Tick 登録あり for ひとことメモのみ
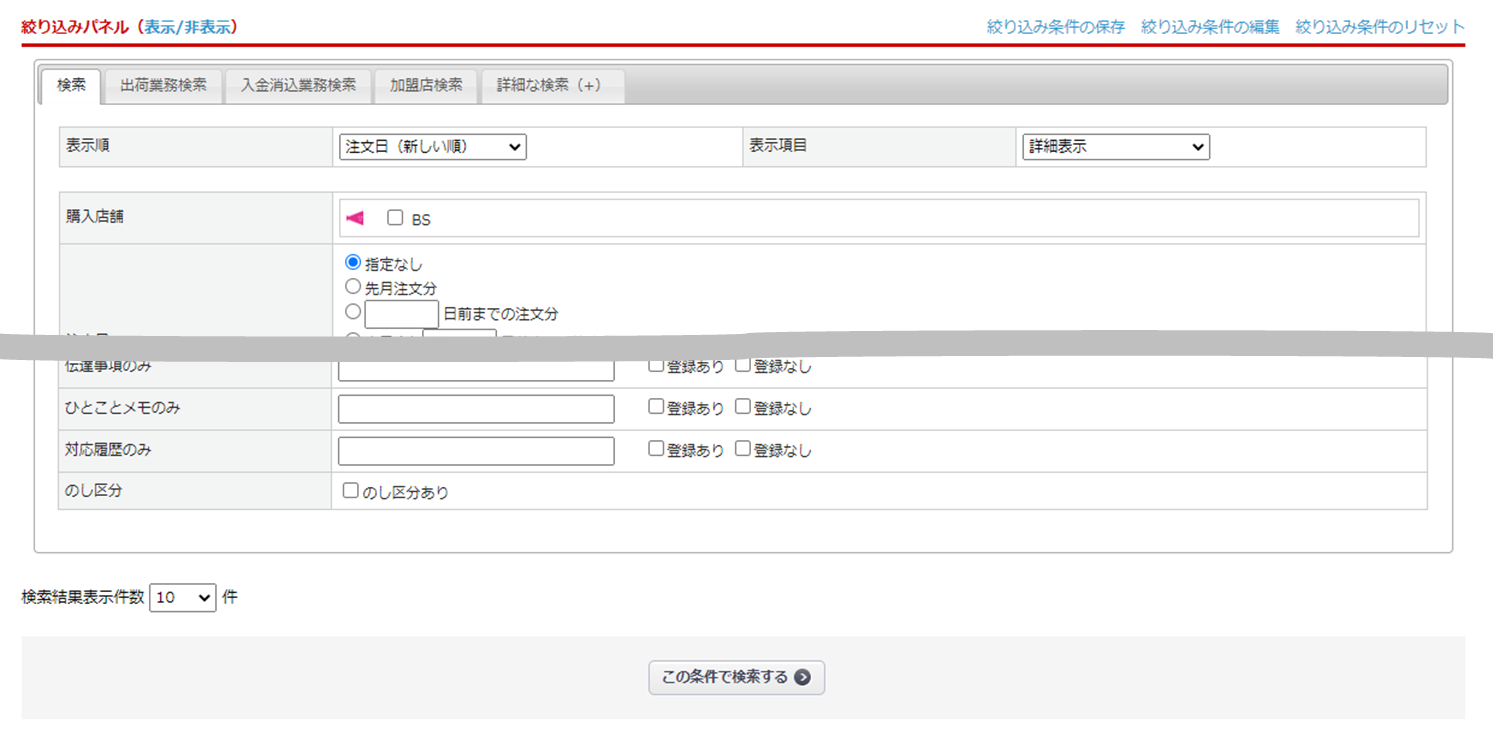This screenshot has width=1493, height=748. pos(656,407)
